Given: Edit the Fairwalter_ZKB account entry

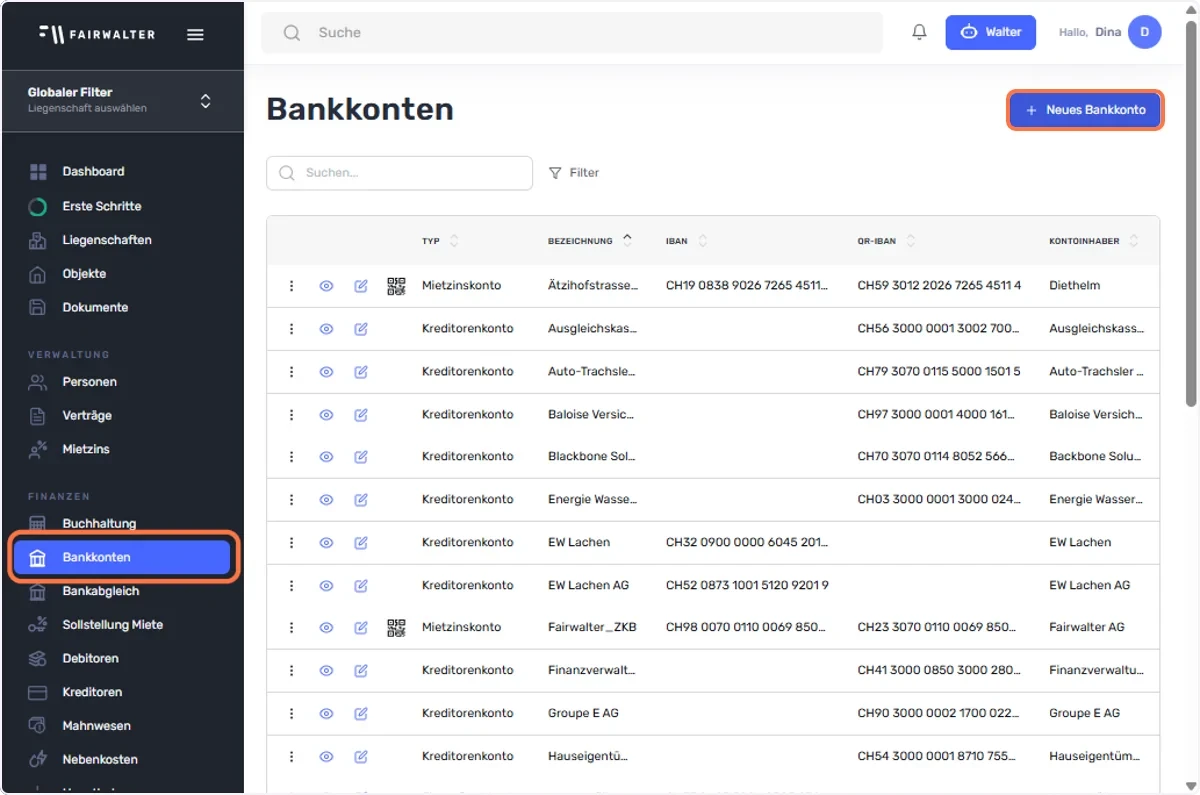Looking at the screenshot, I should [x=361, y=628].
